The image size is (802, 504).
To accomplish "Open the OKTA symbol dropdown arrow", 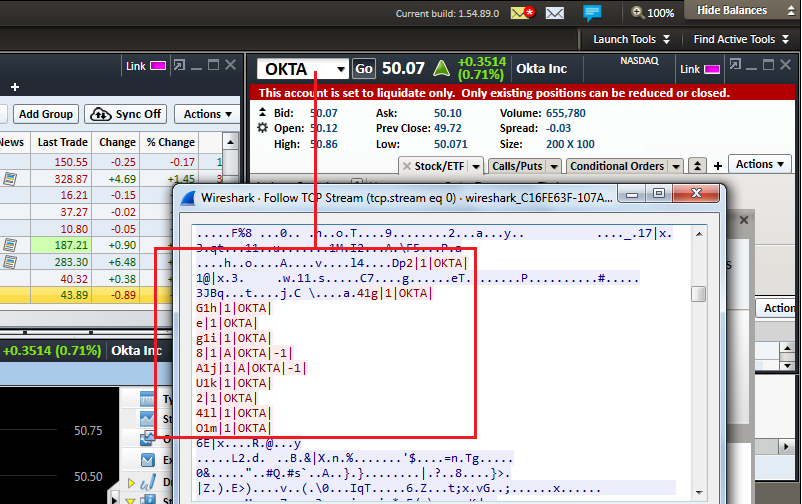I will pyautogui.click(x=341, y=69).
